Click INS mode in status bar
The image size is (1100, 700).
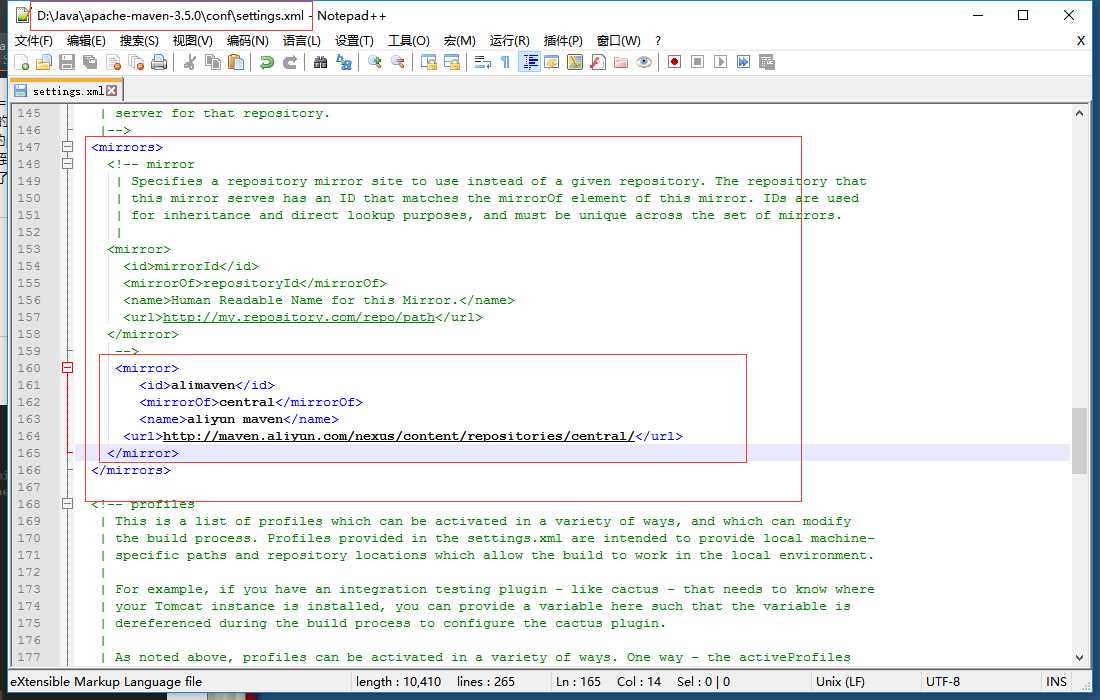(x=1056, y=681)
